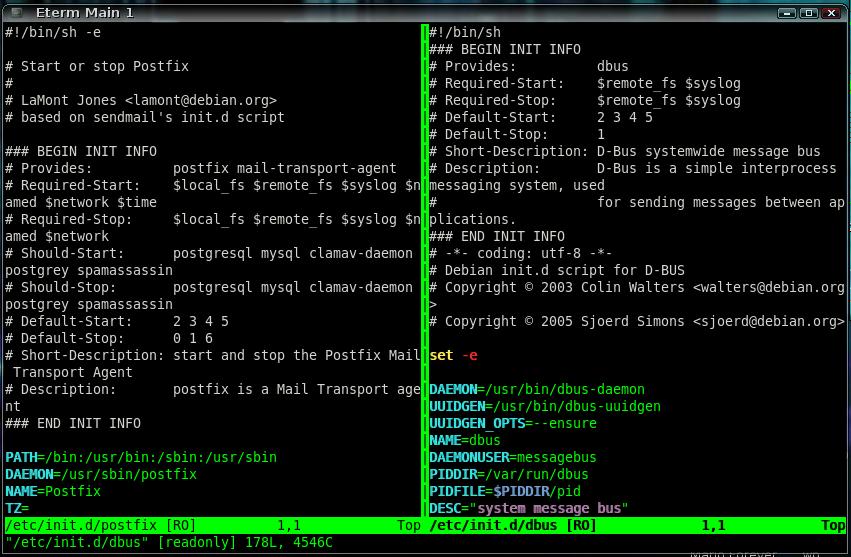
Task: Click the UUIDGEN_OPTS=--ensure line
Action: pos(512,423)
